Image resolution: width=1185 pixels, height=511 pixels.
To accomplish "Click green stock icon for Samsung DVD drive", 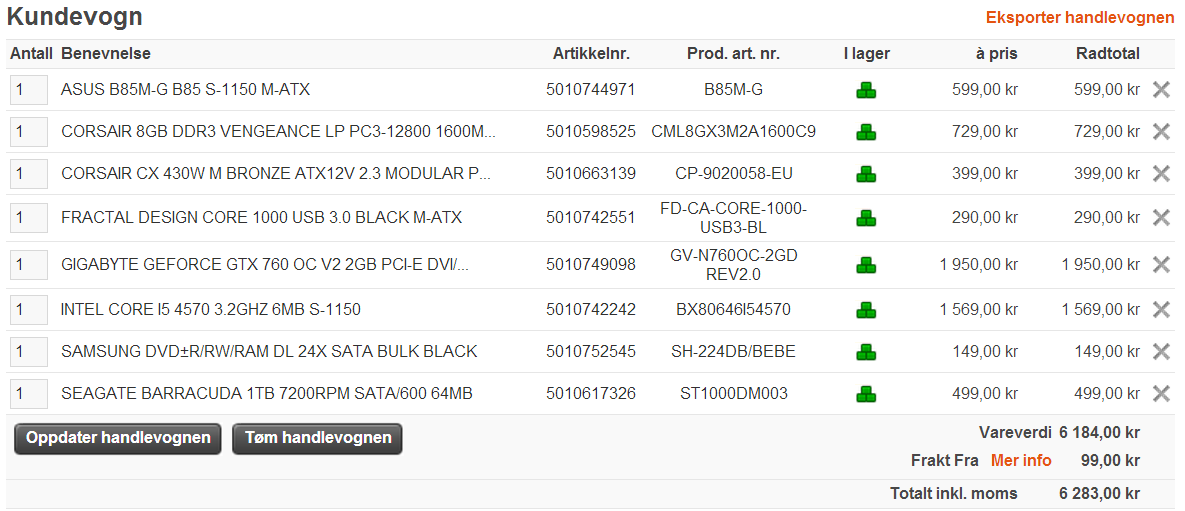I will [x=866, y=352].
